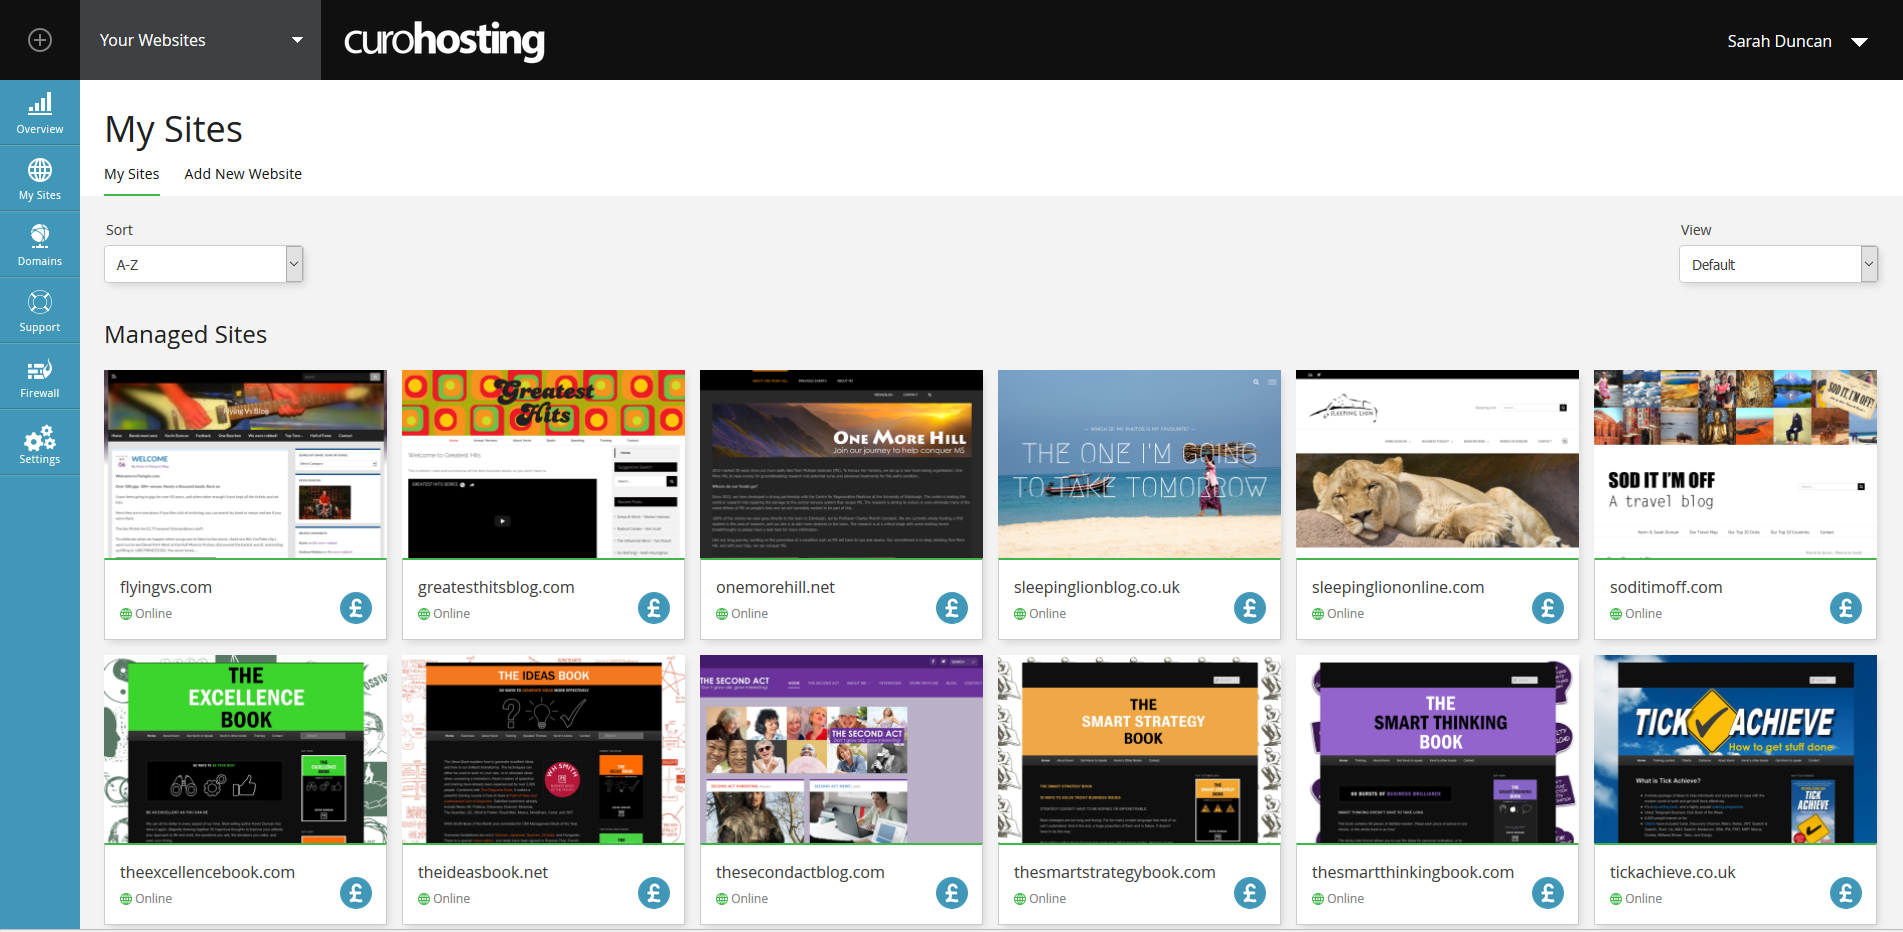Screen dimensions: 1903x932
Task: Click the online status globe icon for flyingvs.com
Action: 126,614
